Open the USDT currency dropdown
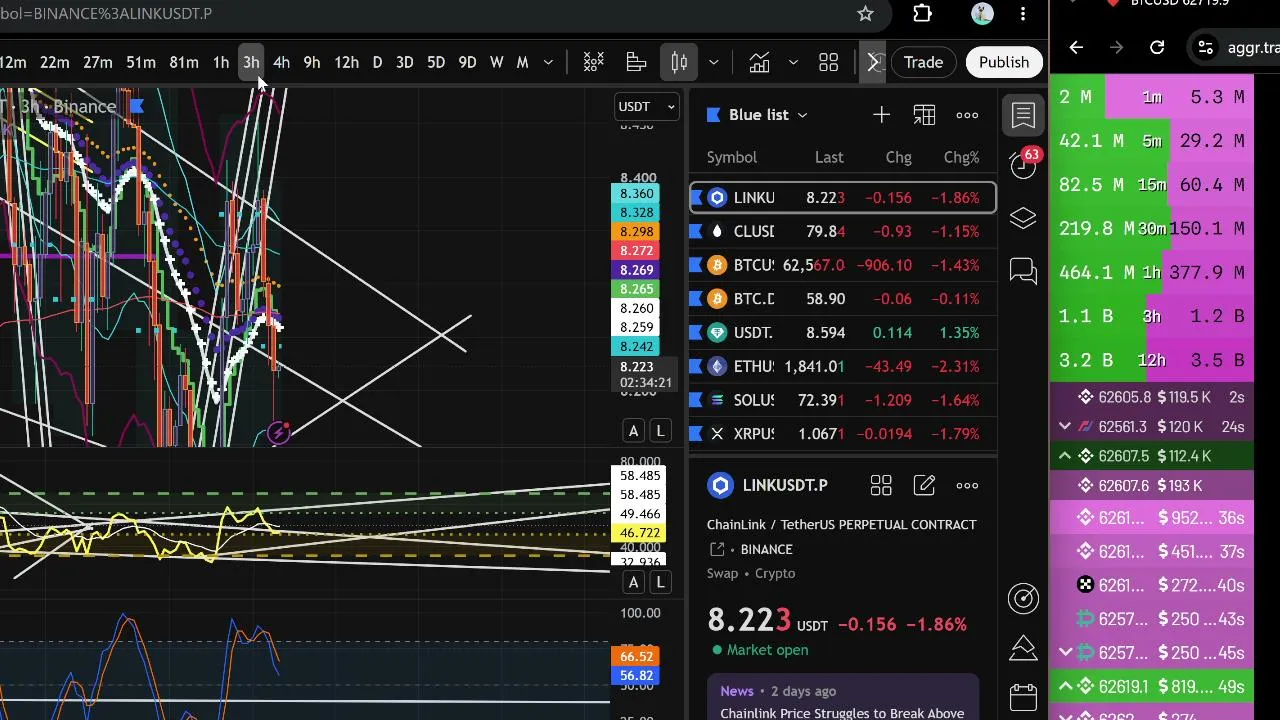The height and width of the screenshot is (720, 1280). pyautogui.click(x=648, y=107)
